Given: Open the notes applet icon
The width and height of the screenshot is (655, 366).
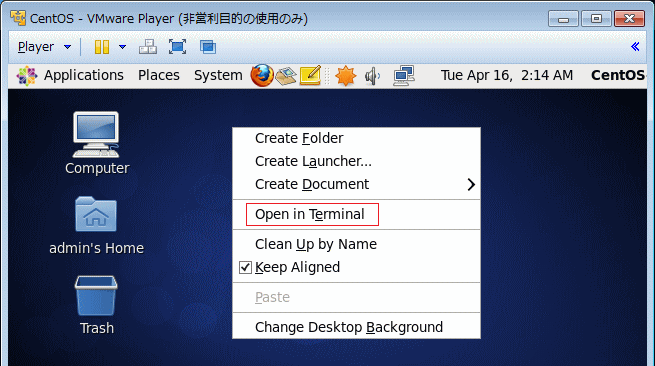Looking at the screenshot, I should [310, 76].
